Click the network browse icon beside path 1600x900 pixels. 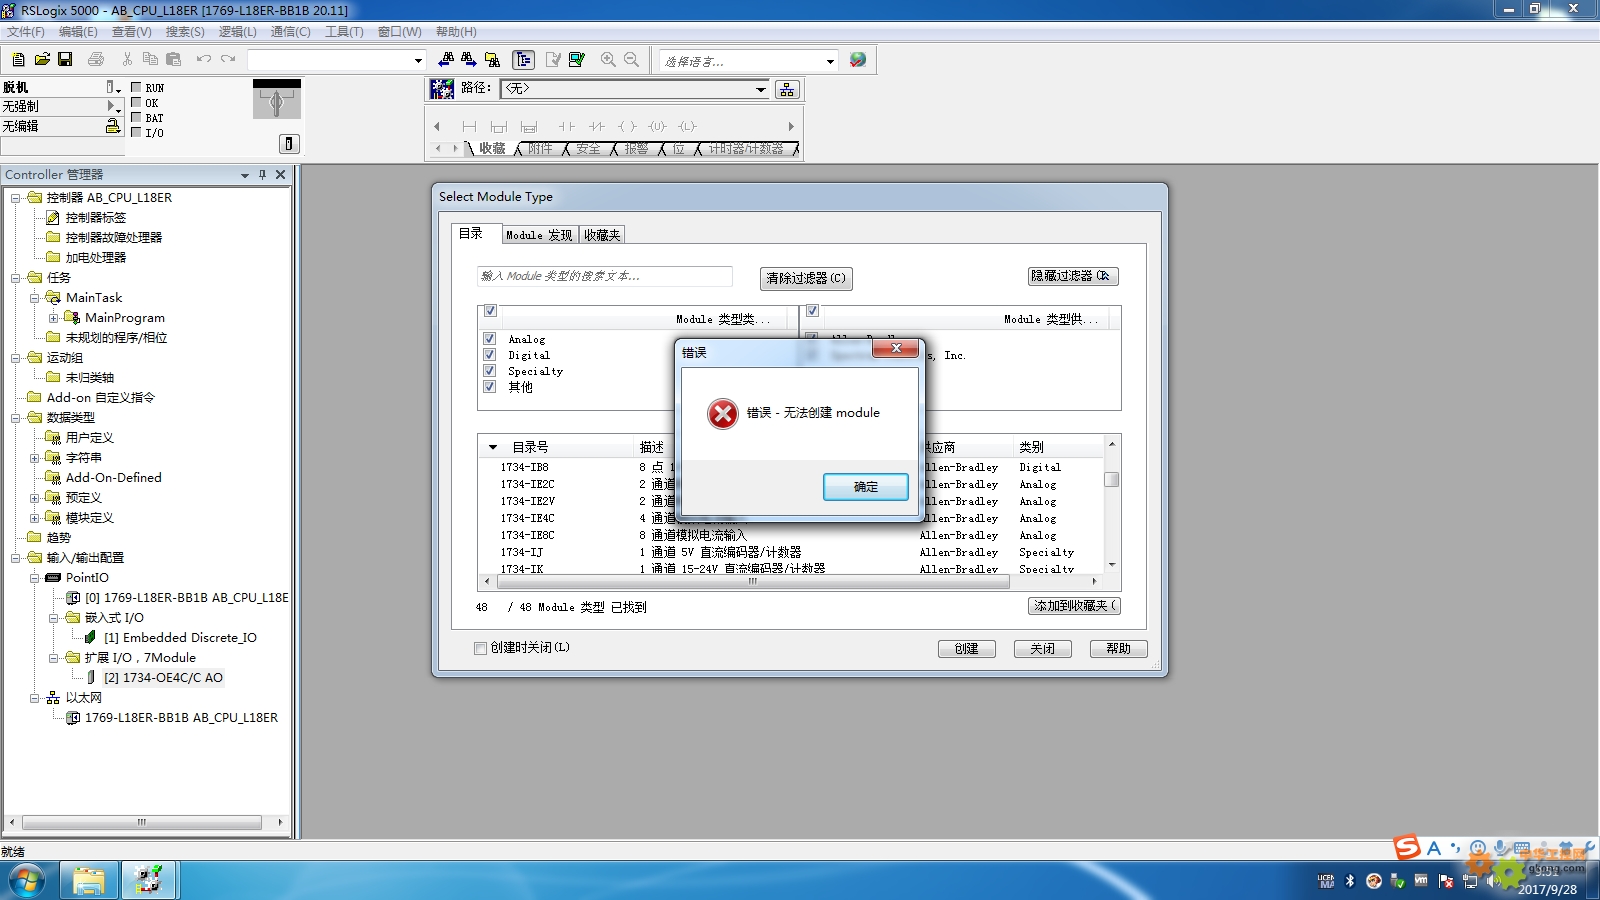(x=787, y=89)
